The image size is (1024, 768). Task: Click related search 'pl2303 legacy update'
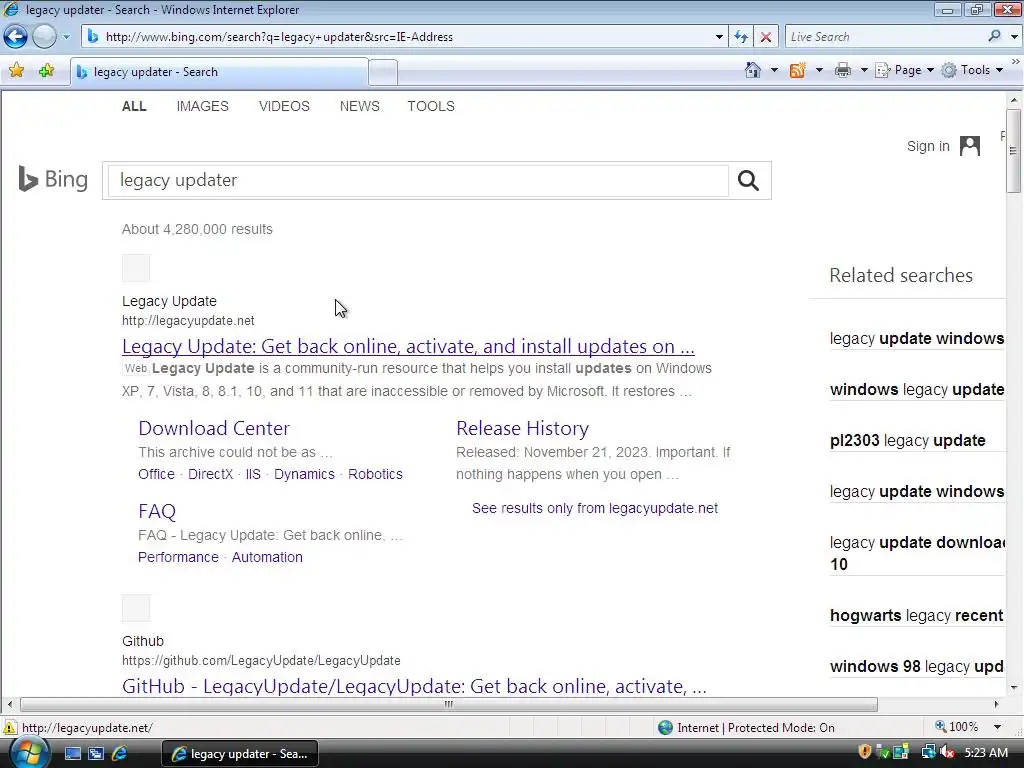click(x=908, y=440)
